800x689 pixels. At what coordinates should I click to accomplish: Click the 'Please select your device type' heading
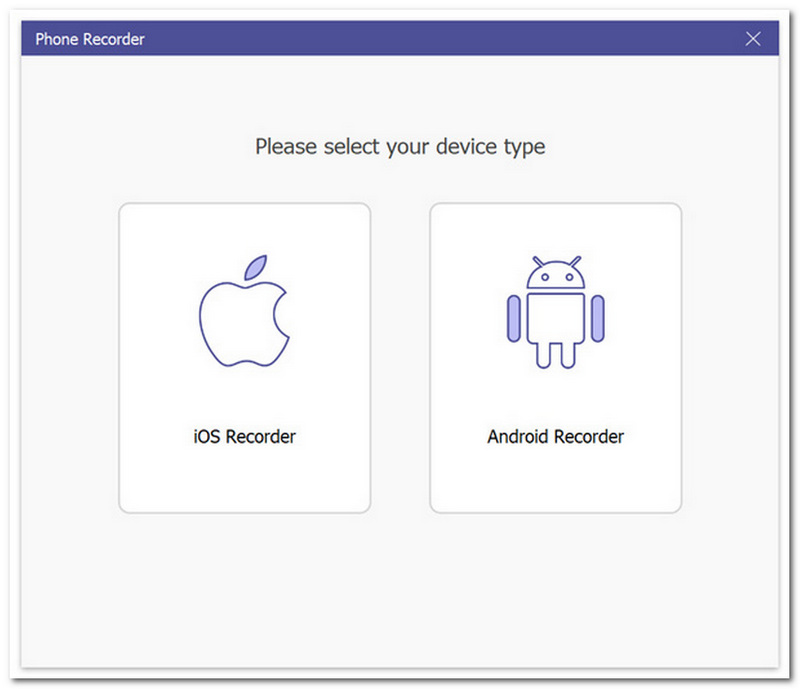[x=400, y=147]
